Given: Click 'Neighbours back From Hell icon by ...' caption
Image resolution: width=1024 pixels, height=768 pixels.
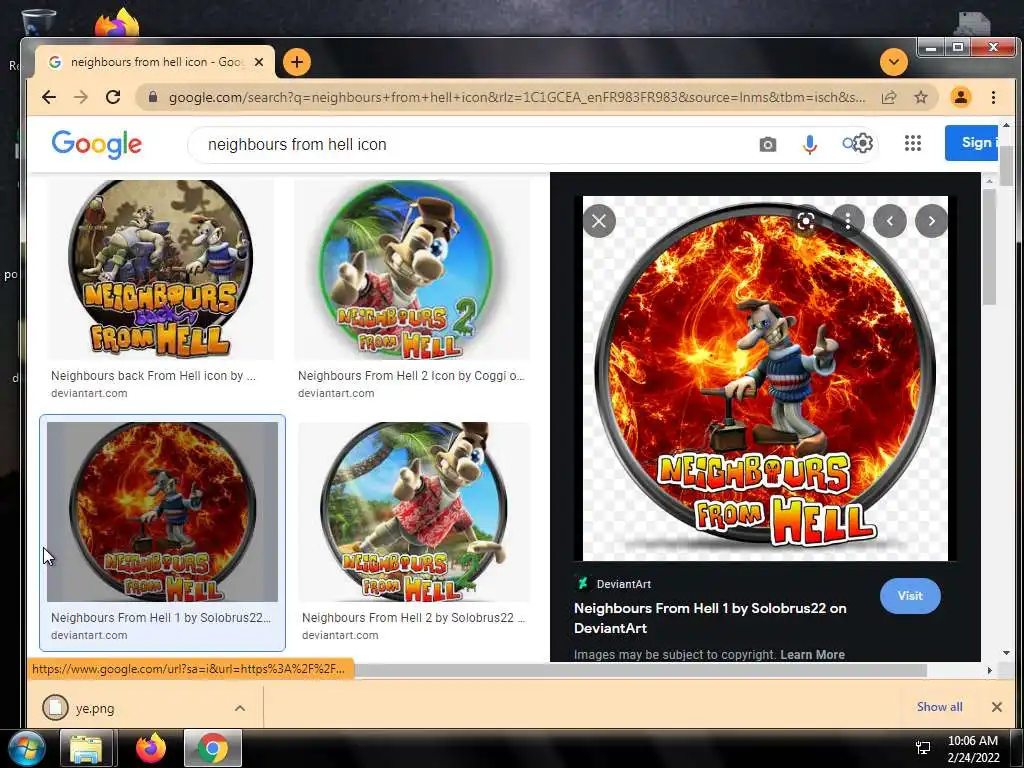Looking at the screenshot, I should [153, 376].
